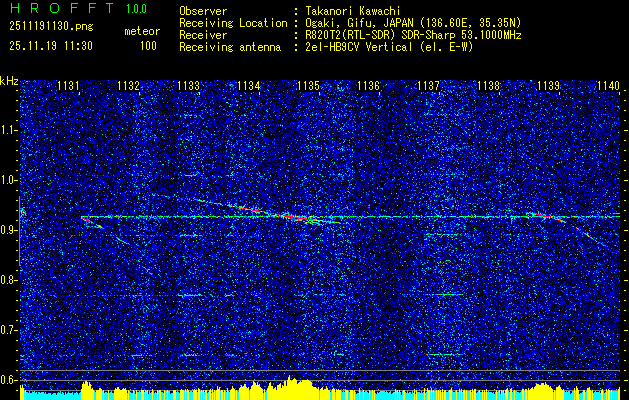Screen dimensions: 629x400
Task: Click the 1137 time marker
Action: pos(429,86)
